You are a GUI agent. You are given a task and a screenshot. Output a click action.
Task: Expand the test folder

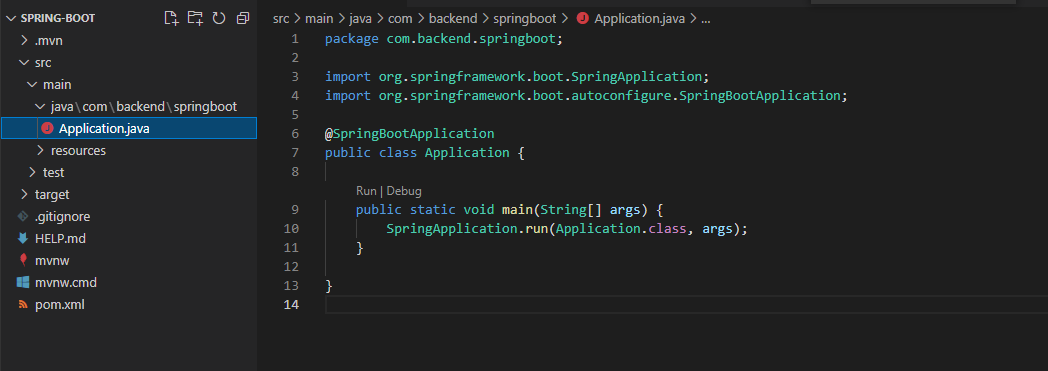coord(33,172)
